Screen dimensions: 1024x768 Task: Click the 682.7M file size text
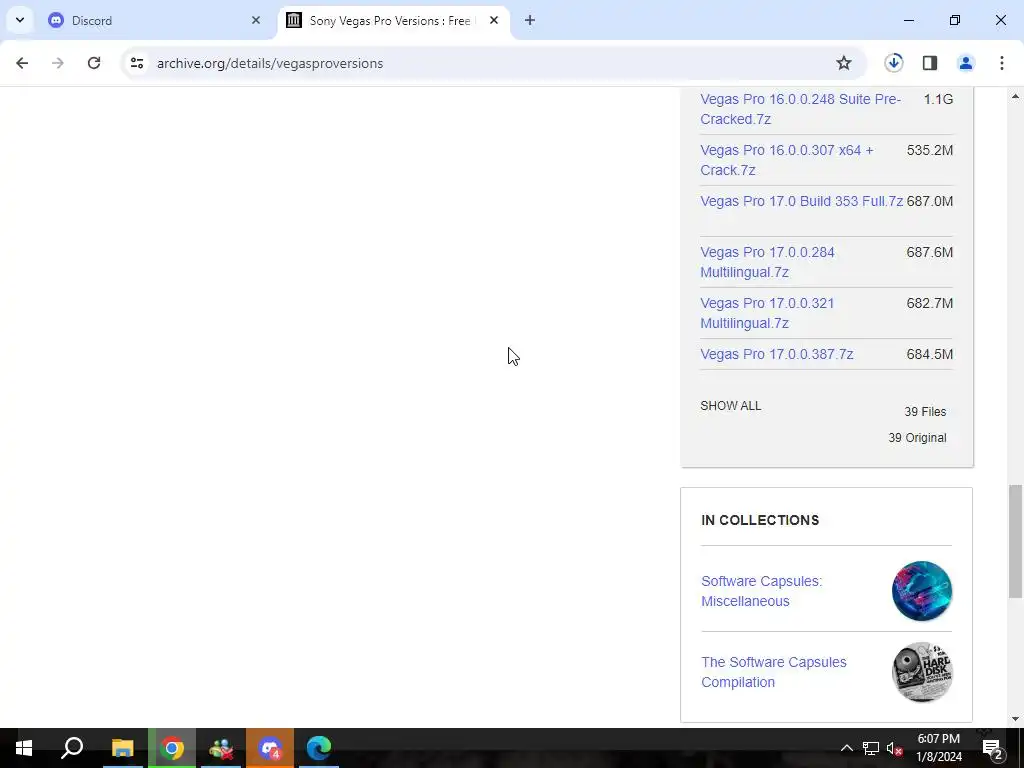(929, 303)
